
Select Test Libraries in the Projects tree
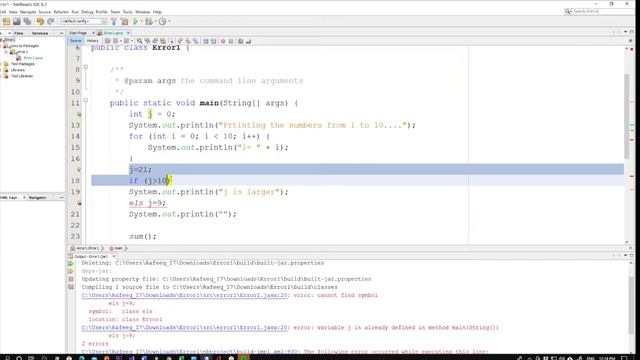tap(22, 76)
